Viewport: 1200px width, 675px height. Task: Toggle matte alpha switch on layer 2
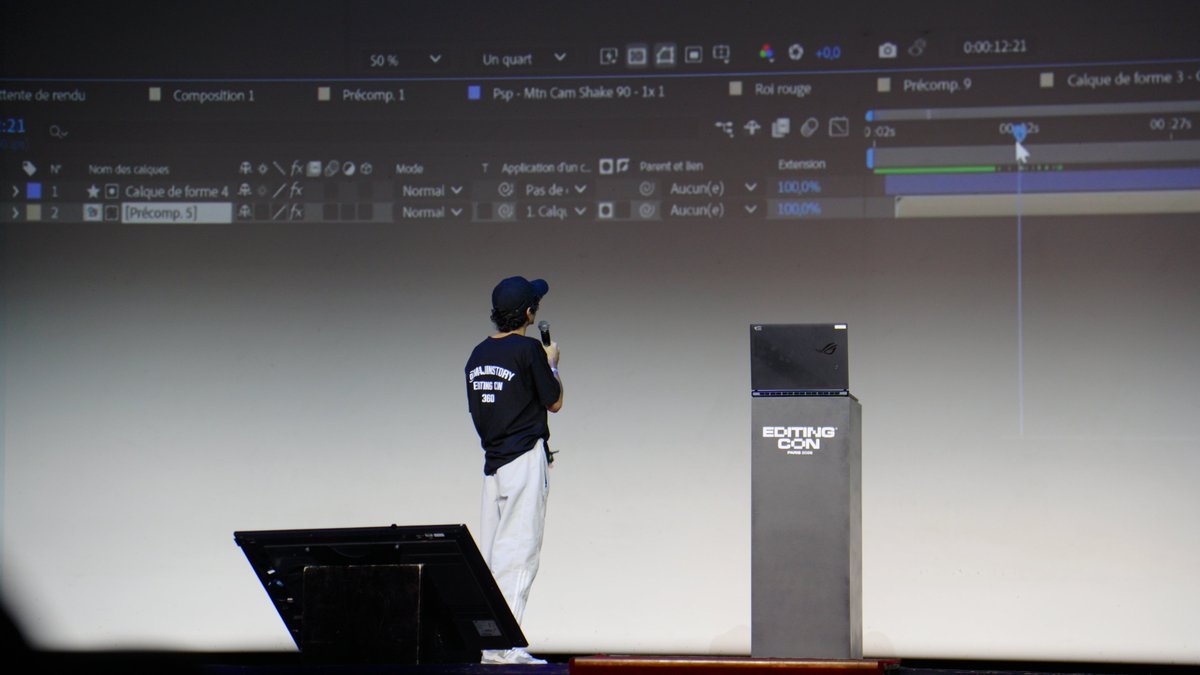pos(605,210)
